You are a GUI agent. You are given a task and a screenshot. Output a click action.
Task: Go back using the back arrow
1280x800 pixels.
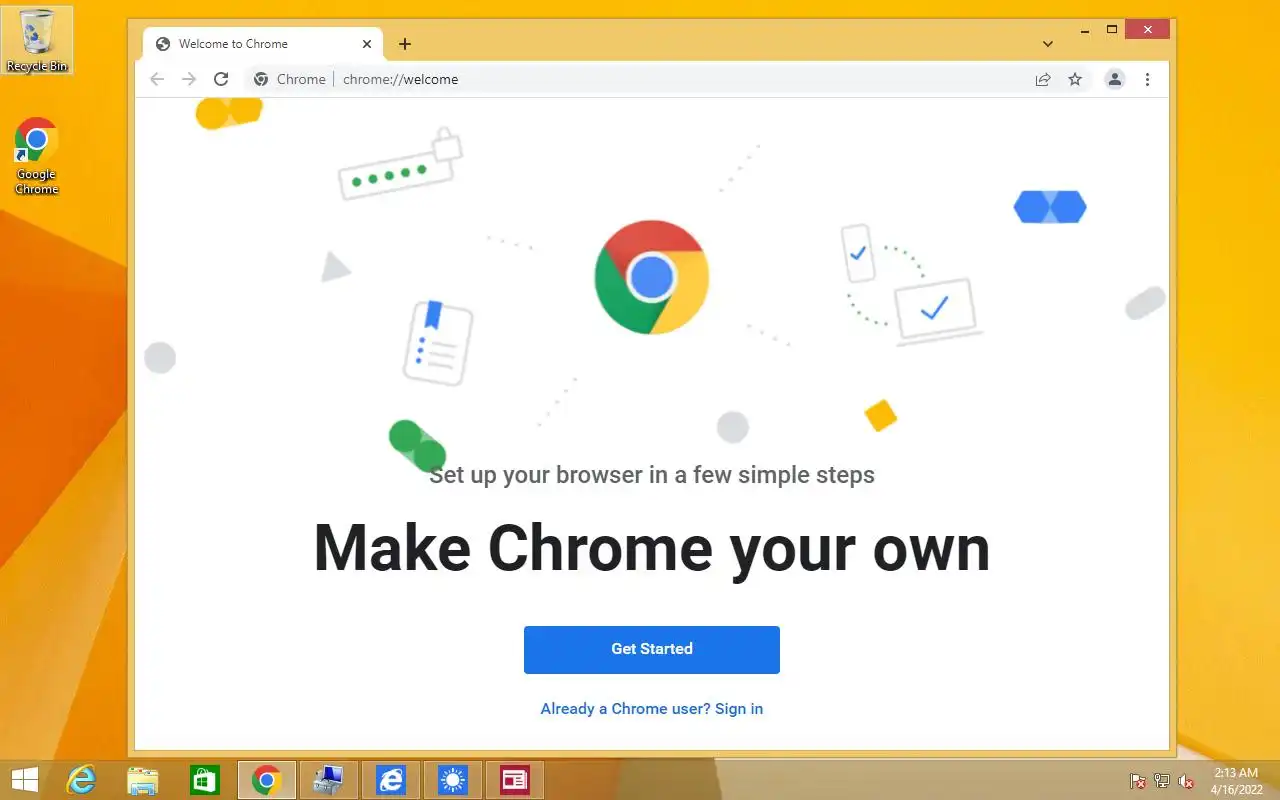(156, 79)
